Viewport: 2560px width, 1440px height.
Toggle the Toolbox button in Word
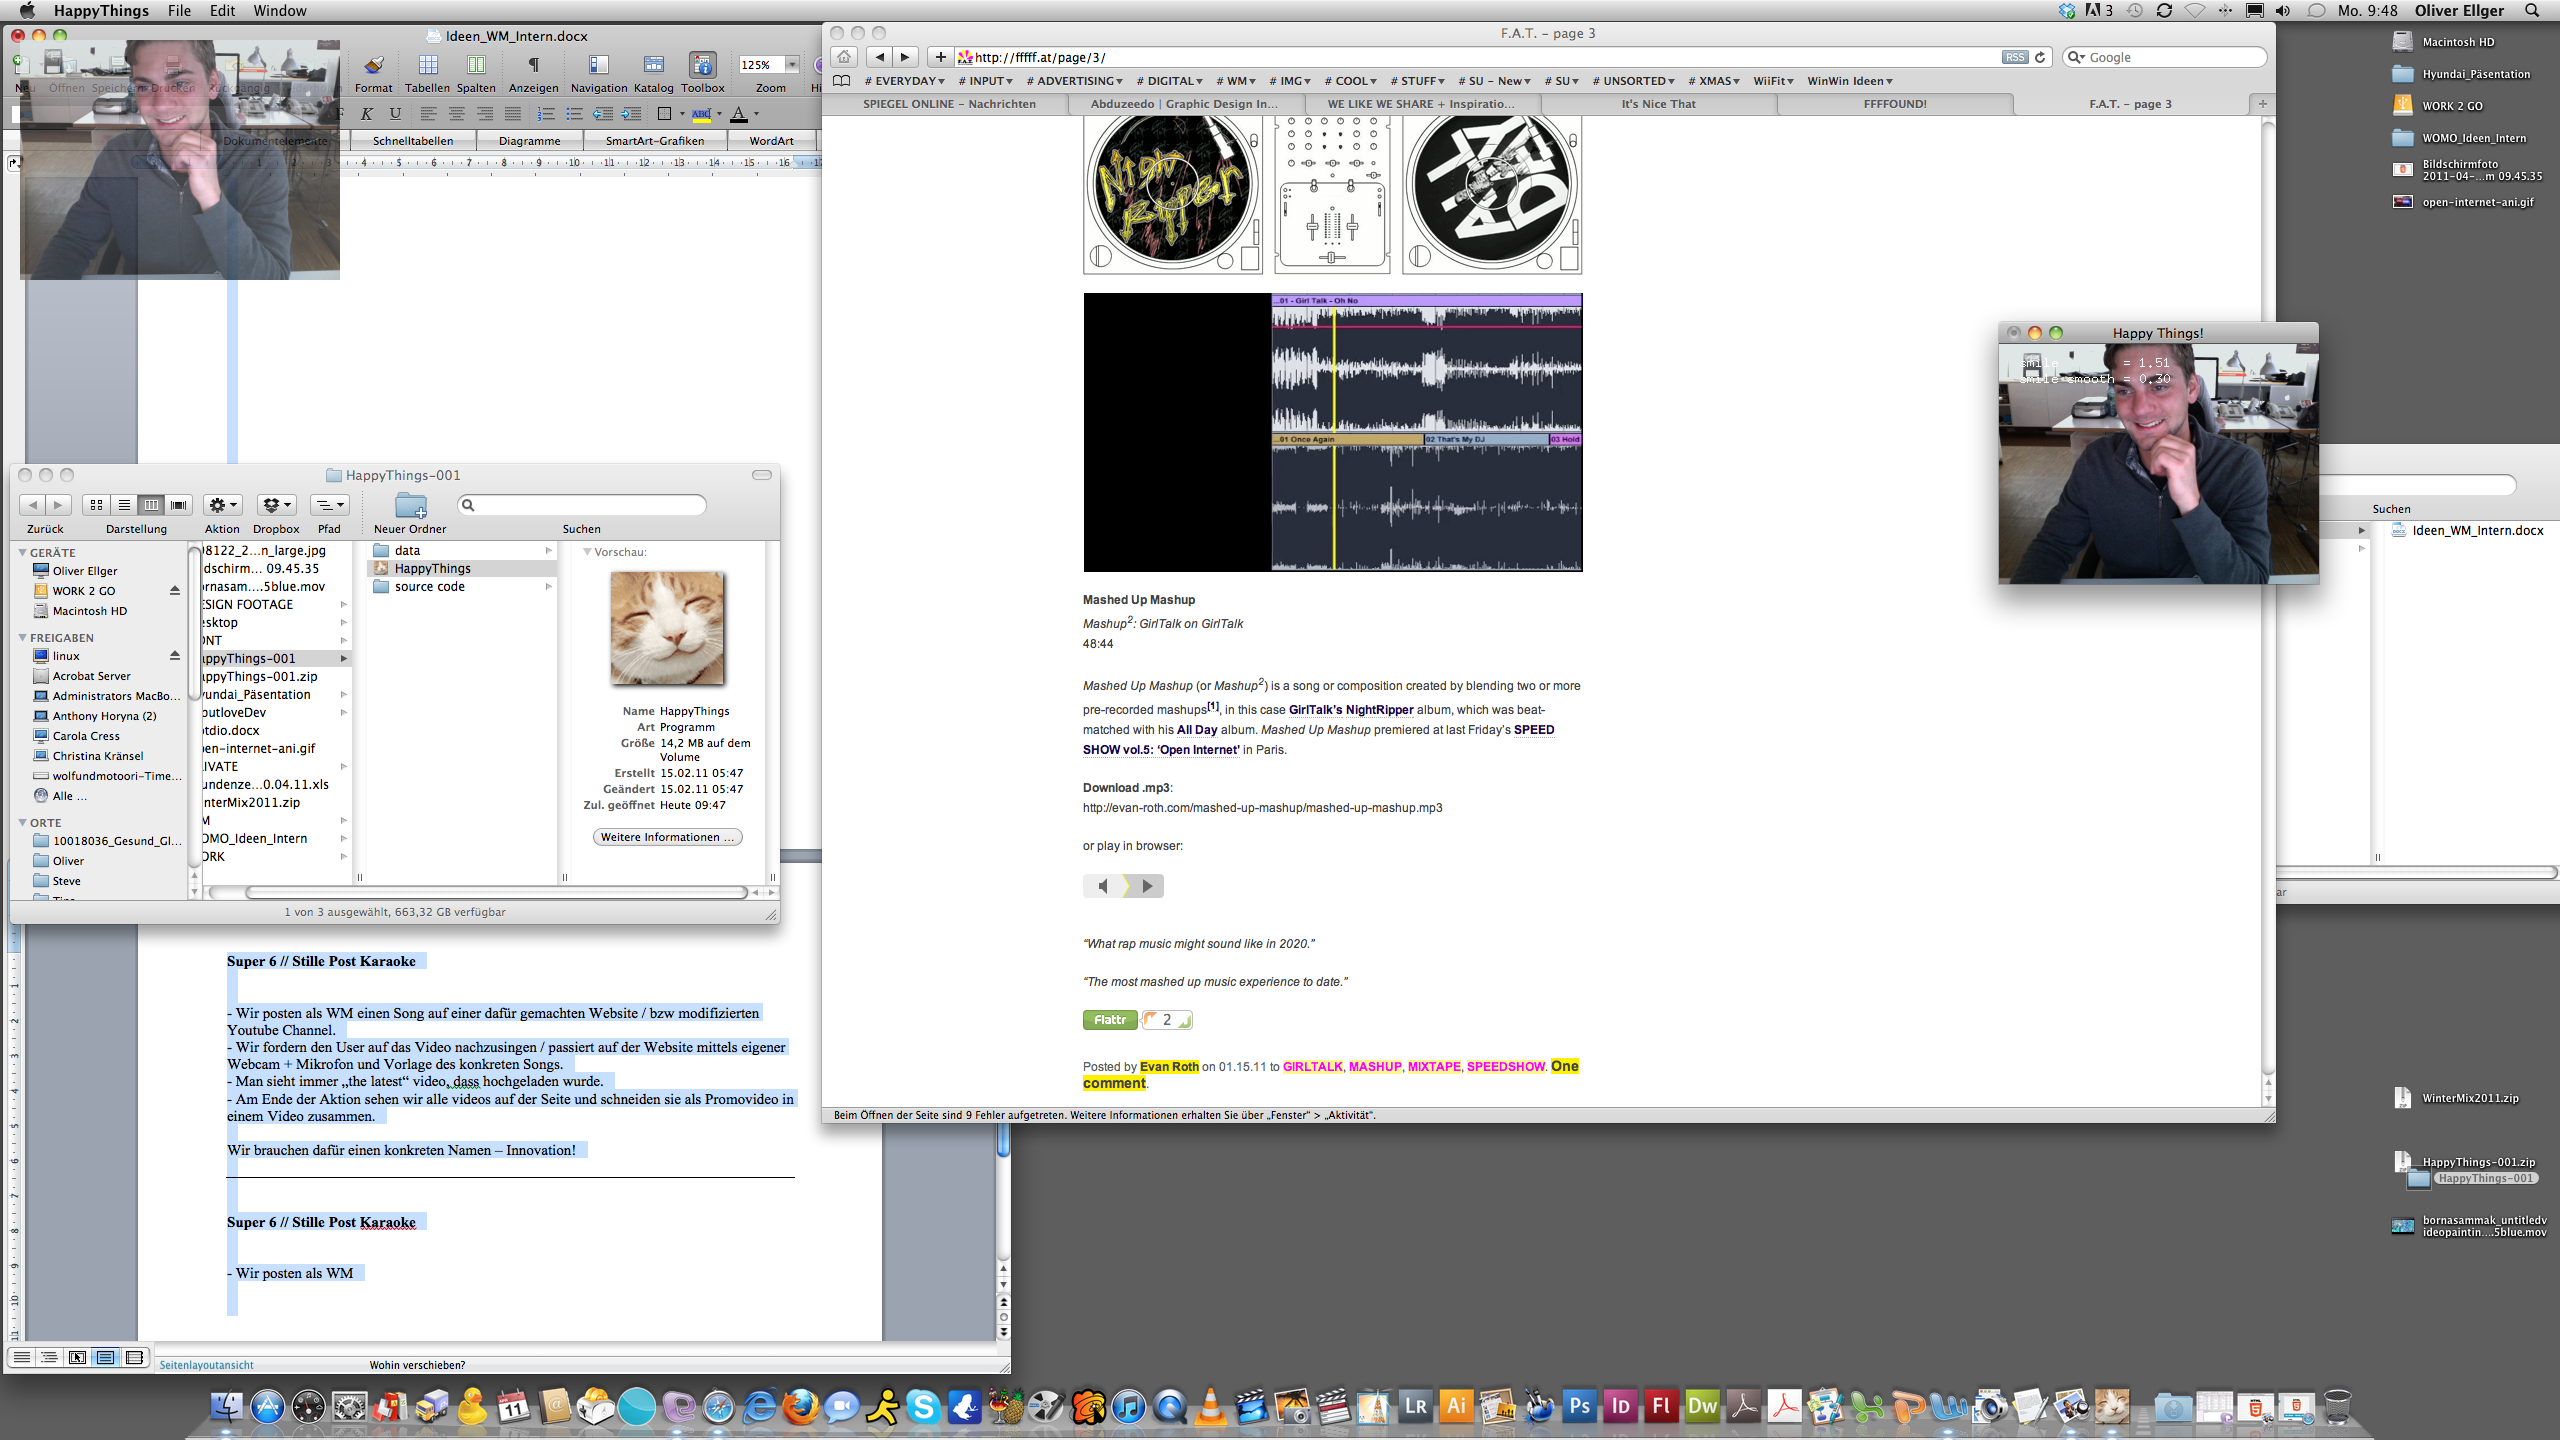tap(703, 66)
